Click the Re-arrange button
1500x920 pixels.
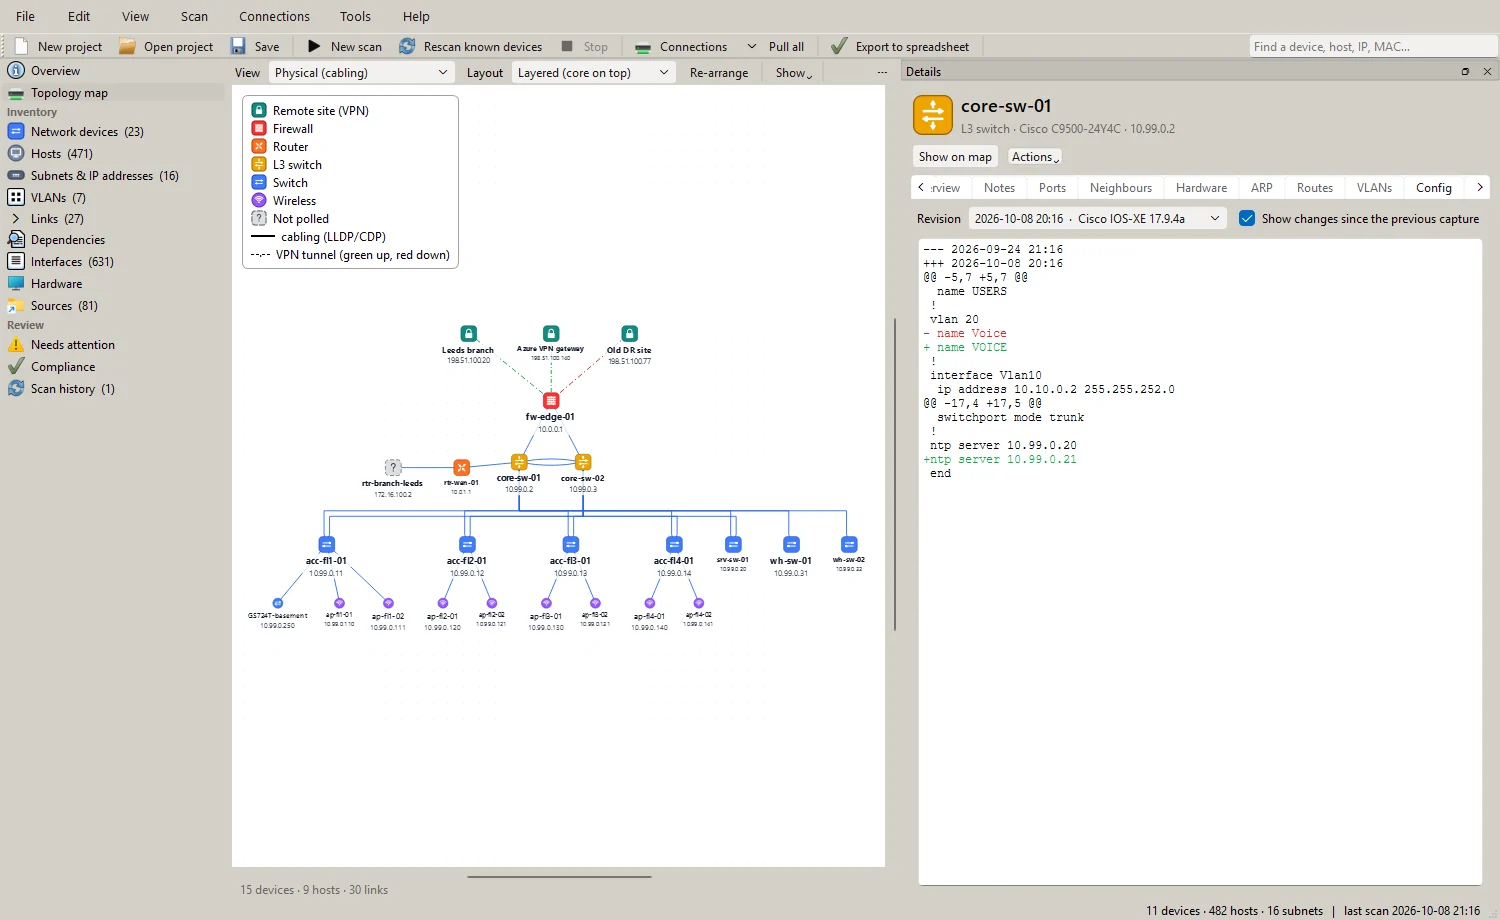coord(719,72)
